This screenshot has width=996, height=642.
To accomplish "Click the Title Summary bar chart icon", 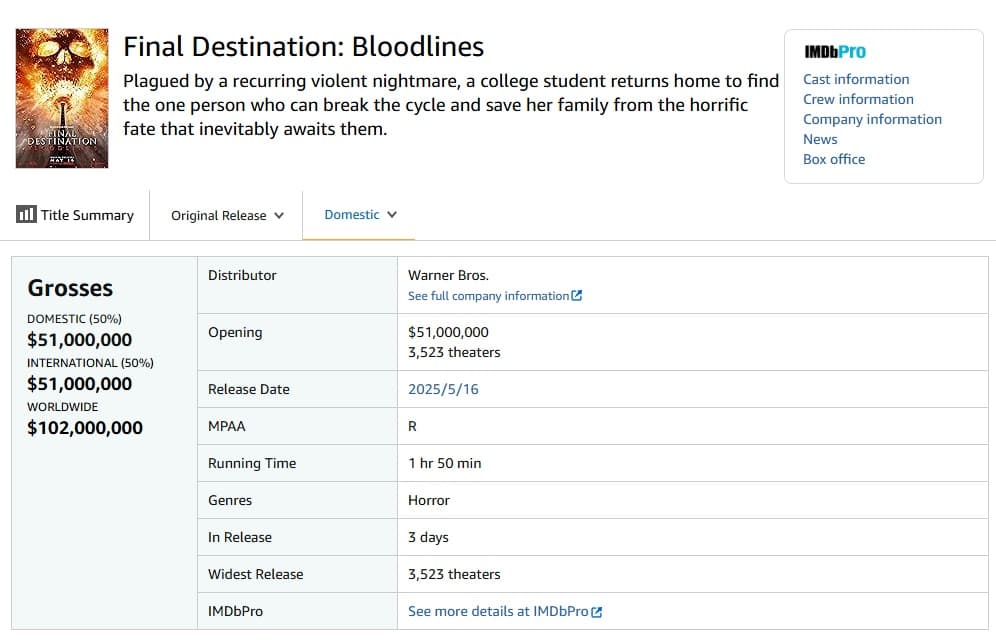I will click(x=26, y=214).
